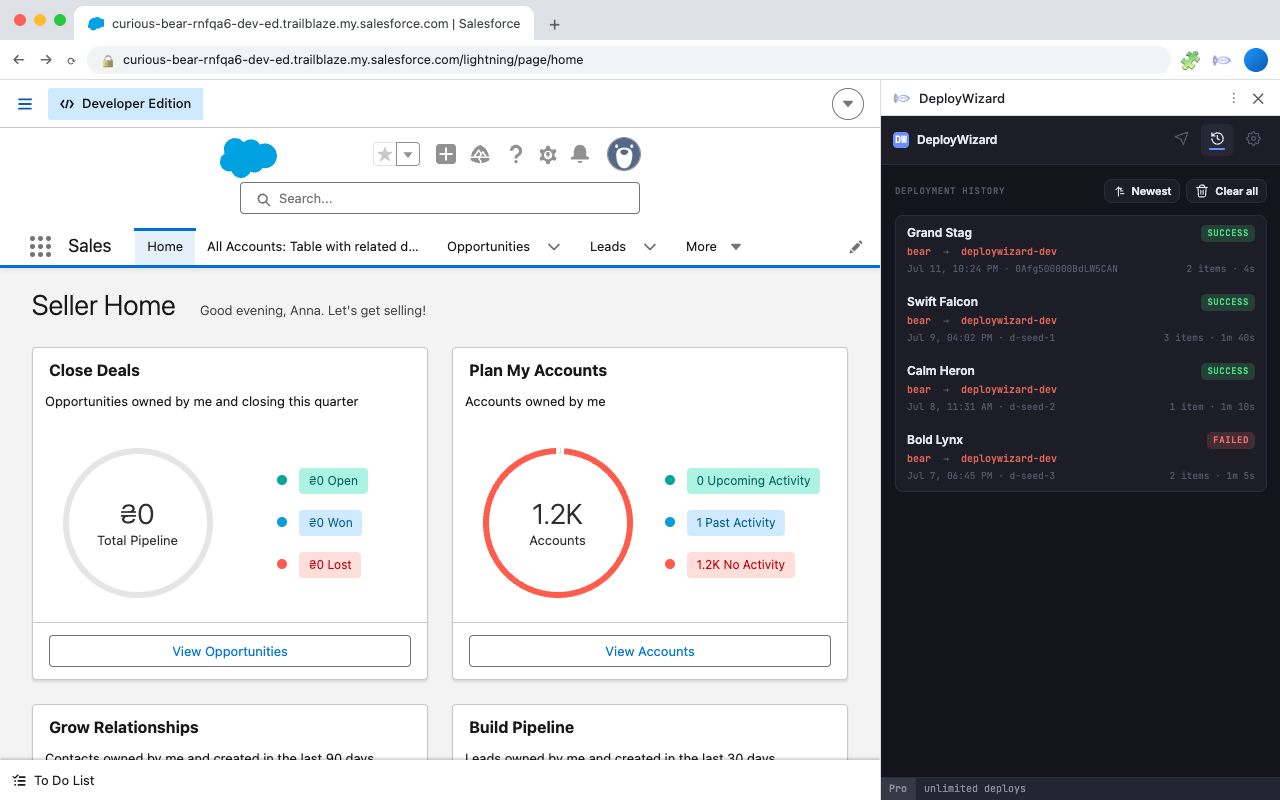Screen dimensions: 1280x800
Task: Click the 1.2K No Activity badge
Action: coord(741,565)
